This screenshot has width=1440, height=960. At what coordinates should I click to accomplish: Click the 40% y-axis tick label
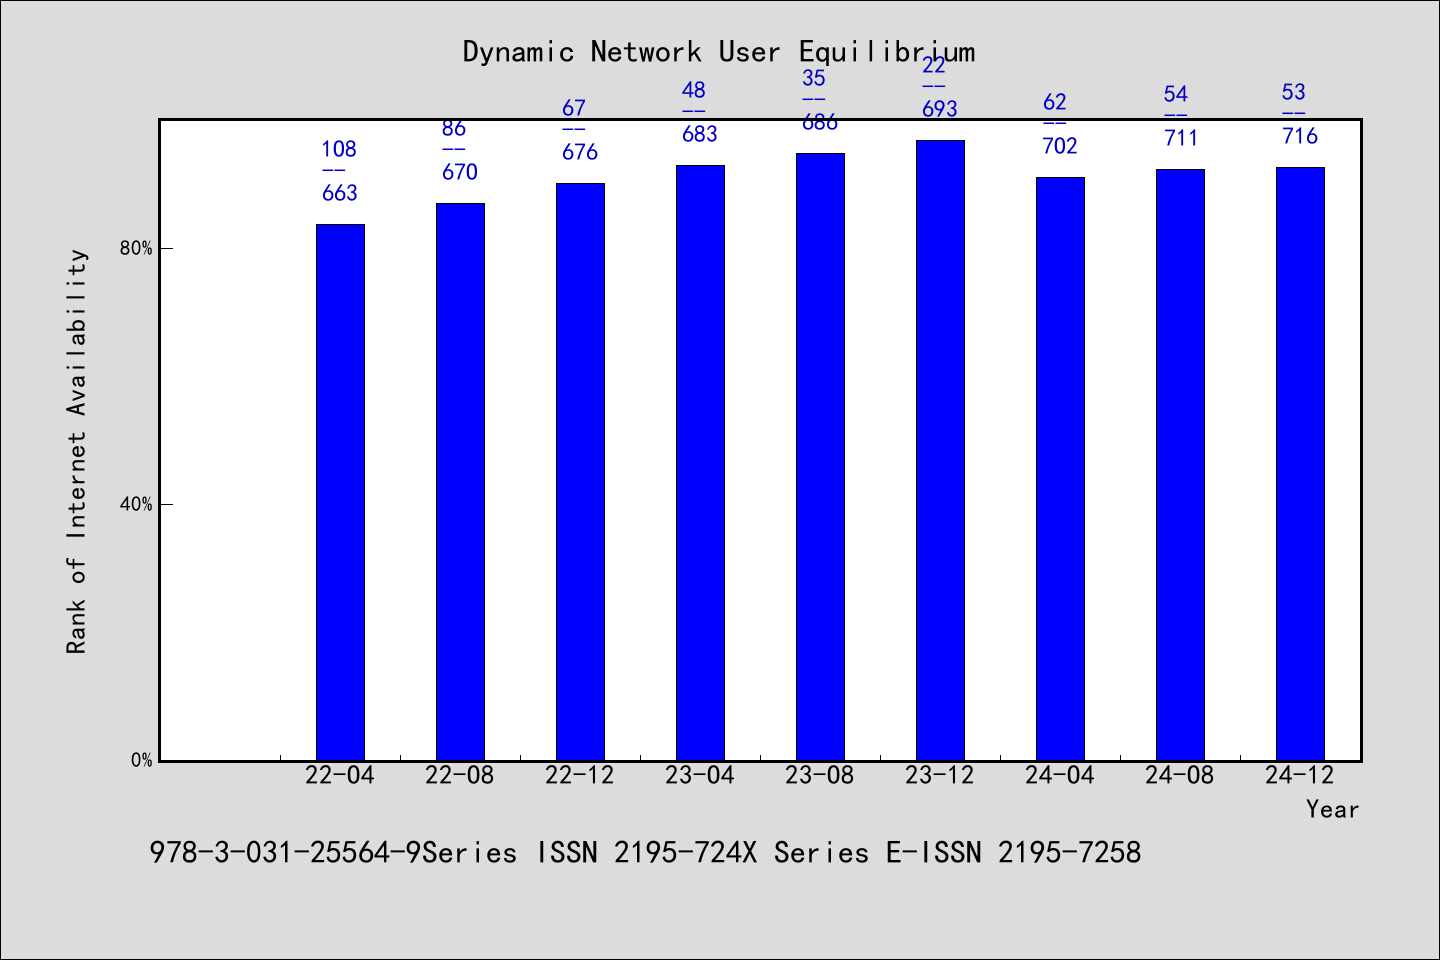(x=136, y=504)
